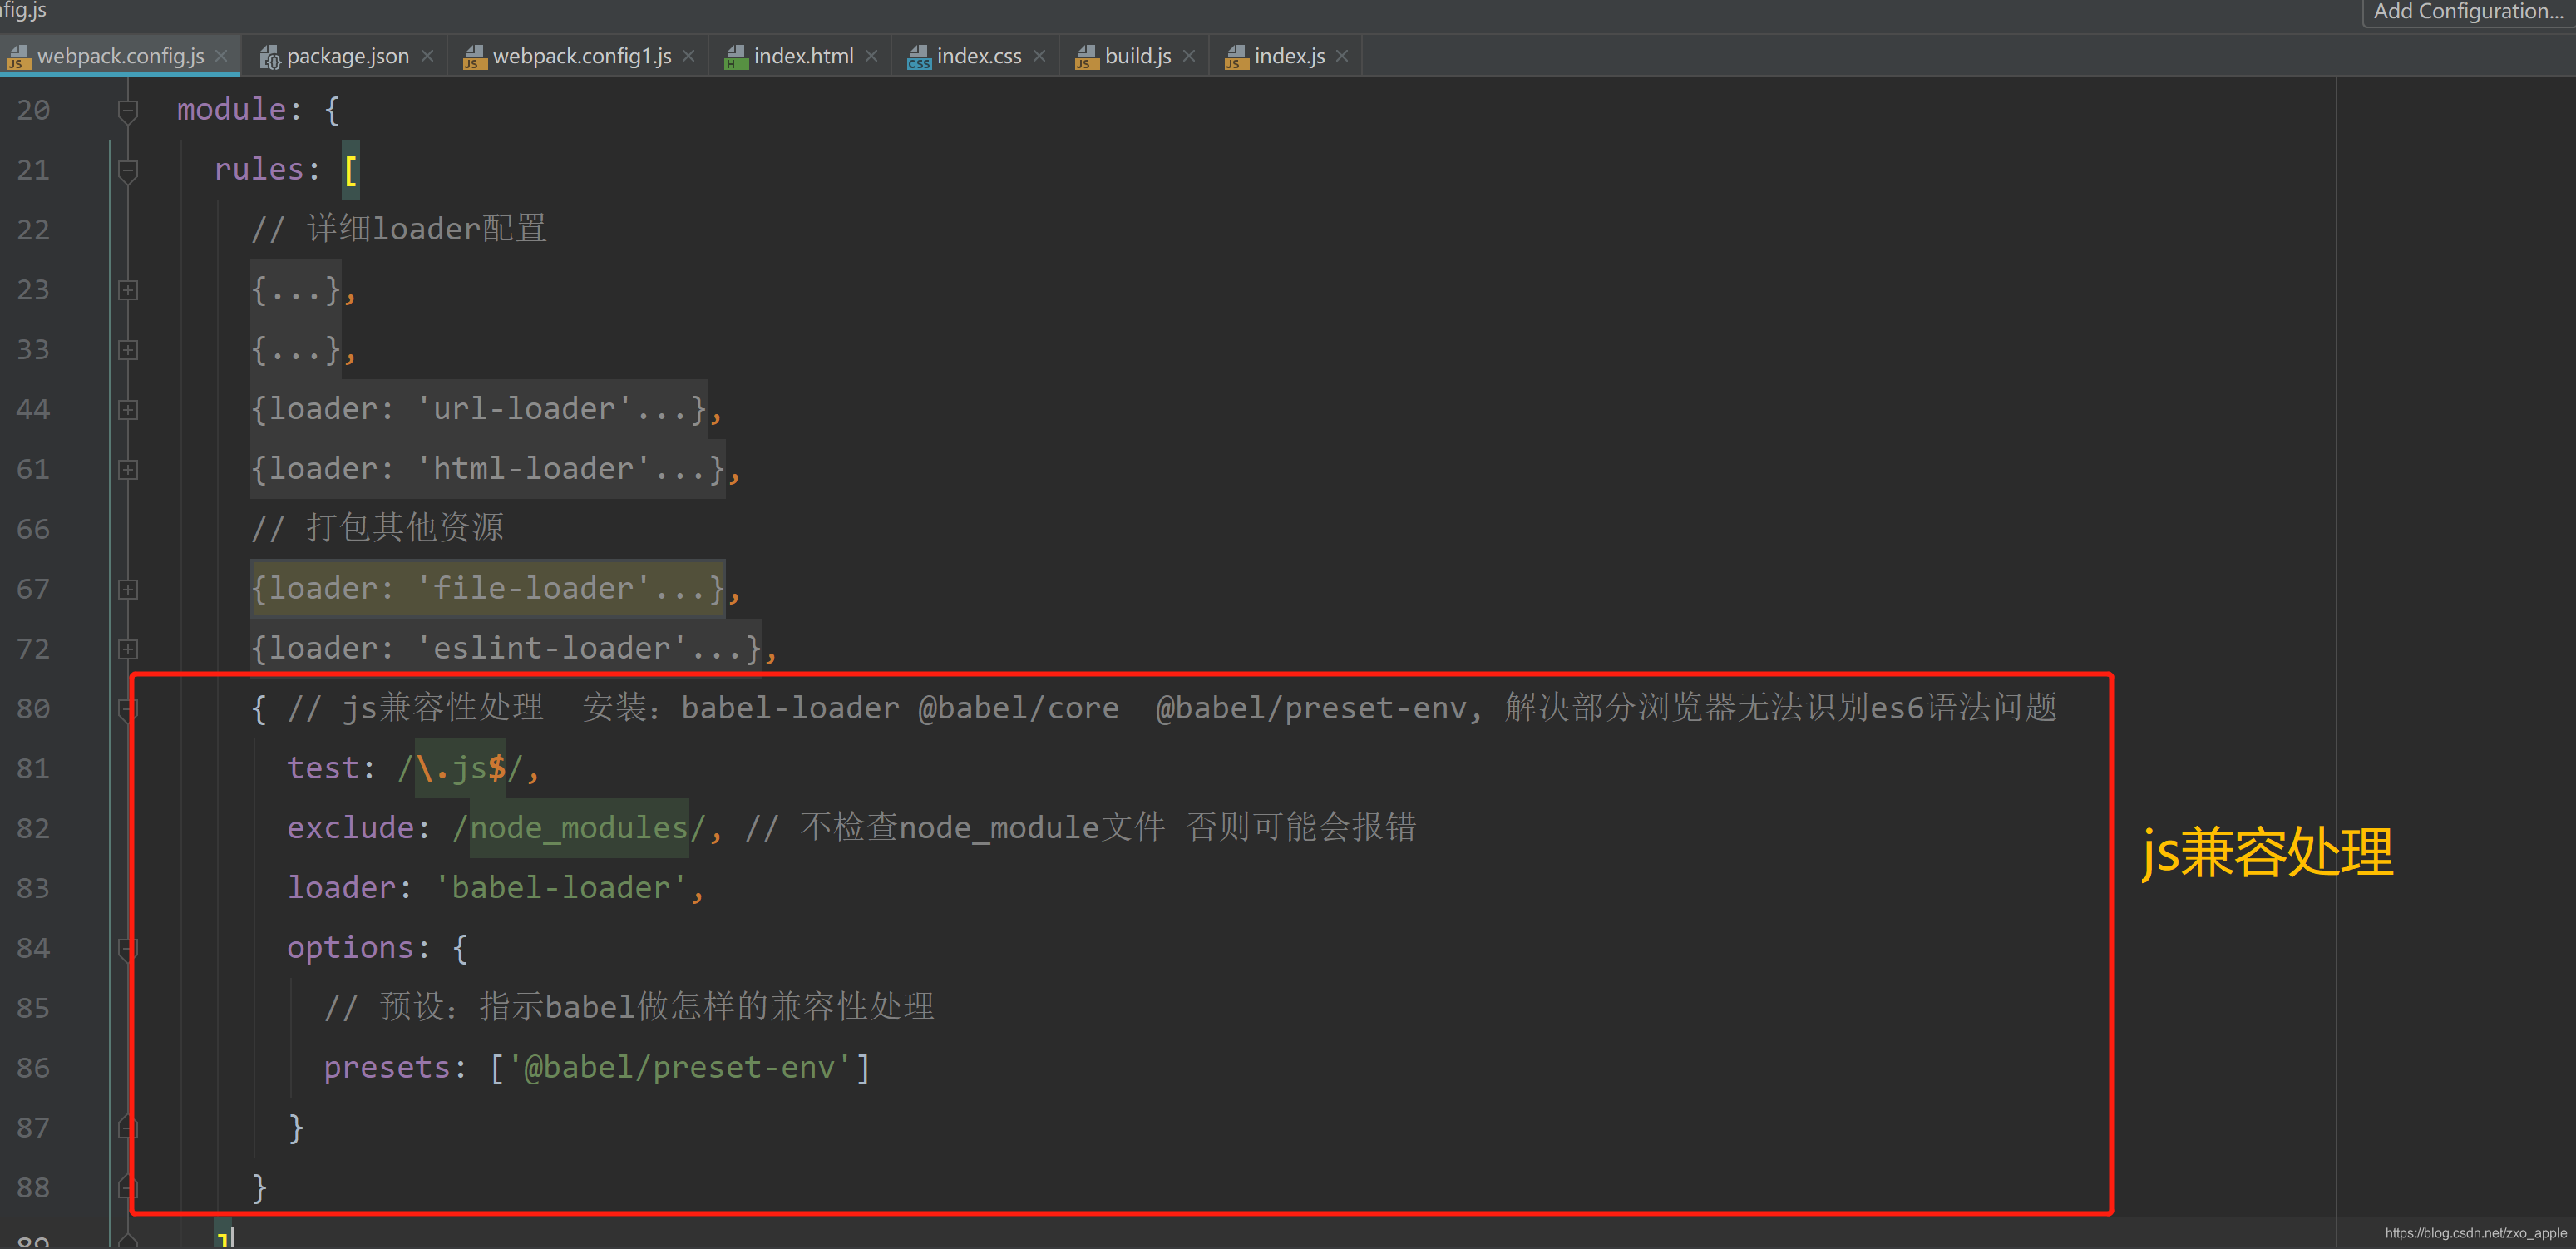
Task: Collapse the options block at line 84
Action: [x=128, y=949]
